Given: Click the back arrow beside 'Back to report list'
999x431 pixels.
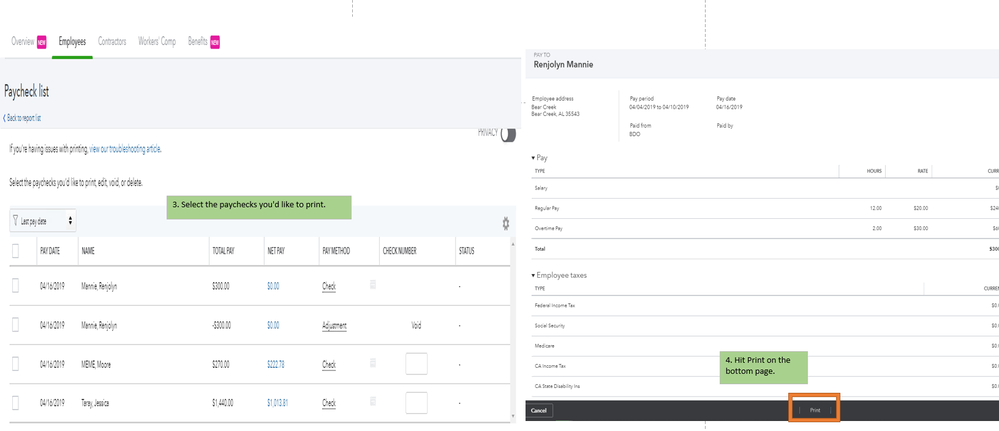Looking at the screenshot, I should [x=6, y=117].
